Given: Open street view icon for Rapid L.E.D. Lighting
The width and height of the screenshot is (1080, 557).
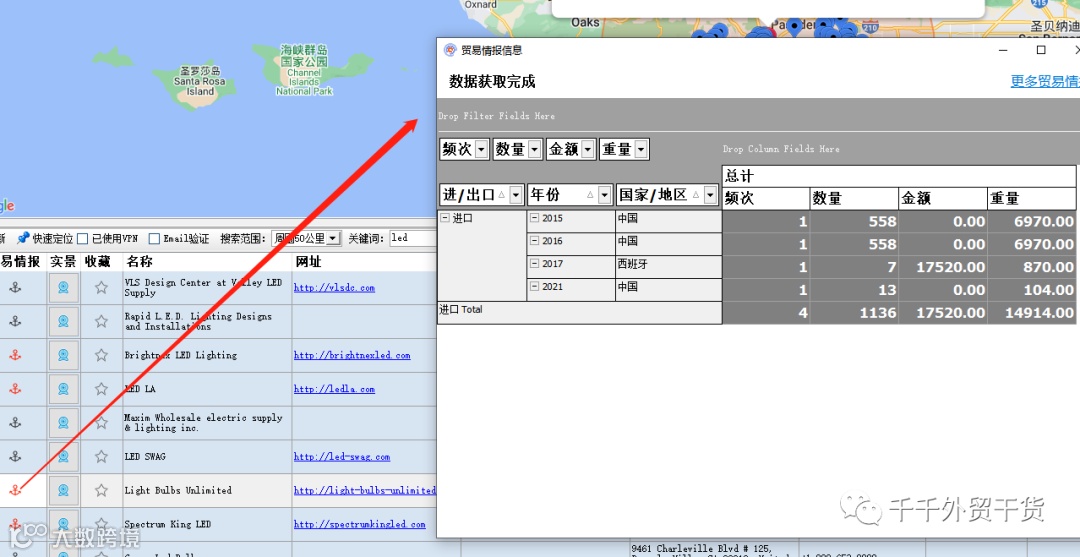Looking at the screenshot, I should pos(63,321).
